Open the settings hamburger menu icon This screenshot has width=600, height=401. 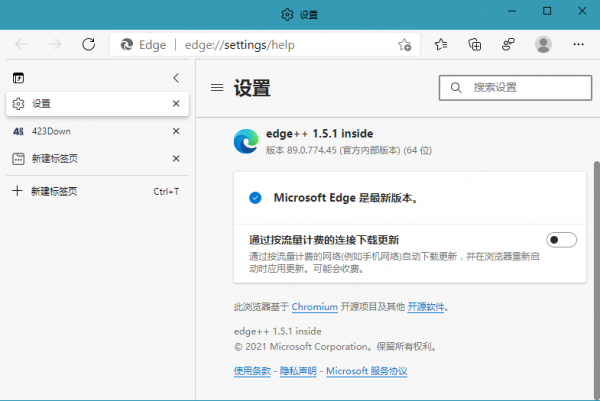click(216, 88)
